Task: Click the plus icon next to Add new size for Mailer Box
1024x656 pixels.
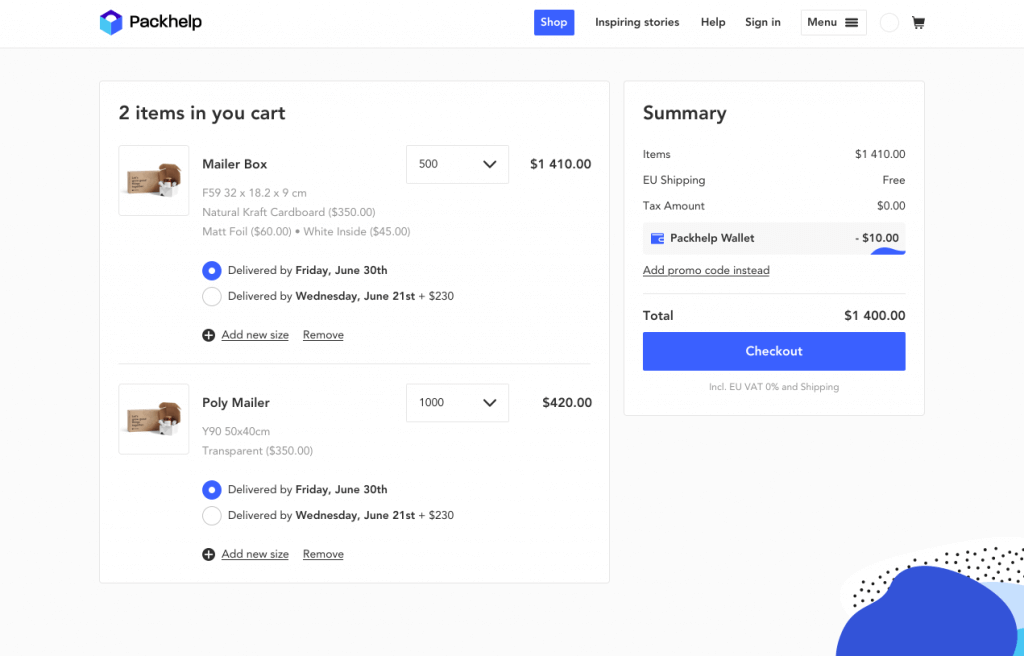Action: (210, 334)
